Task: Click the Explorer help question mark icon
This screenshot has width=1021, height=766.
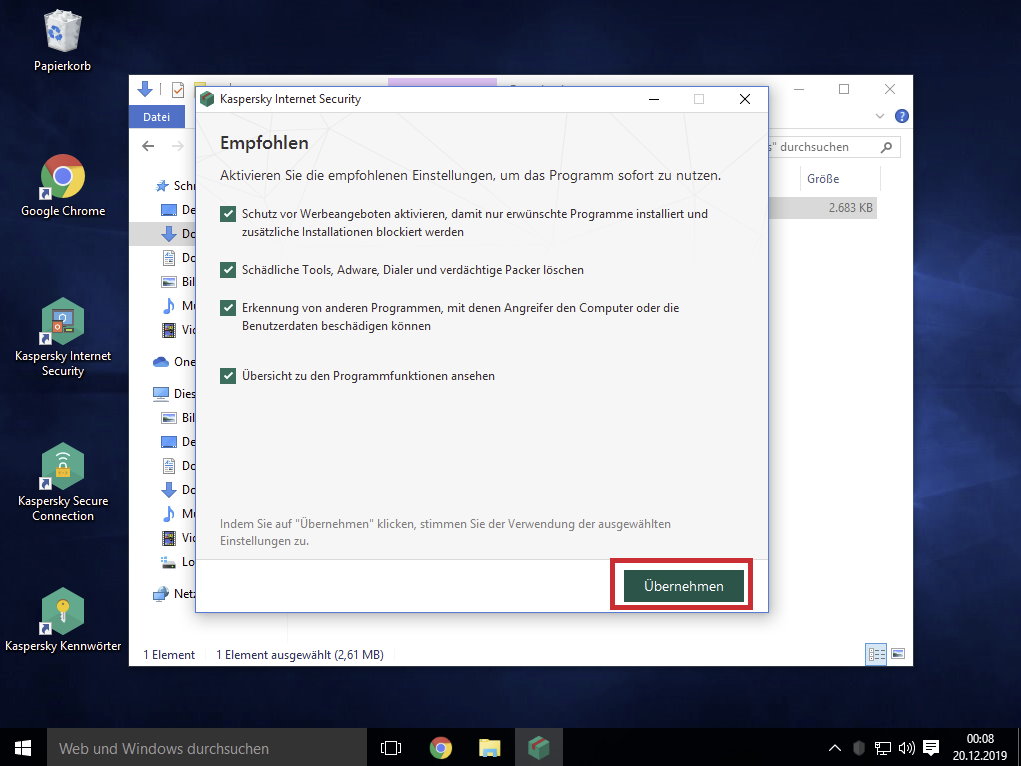Action: [902, 116]
